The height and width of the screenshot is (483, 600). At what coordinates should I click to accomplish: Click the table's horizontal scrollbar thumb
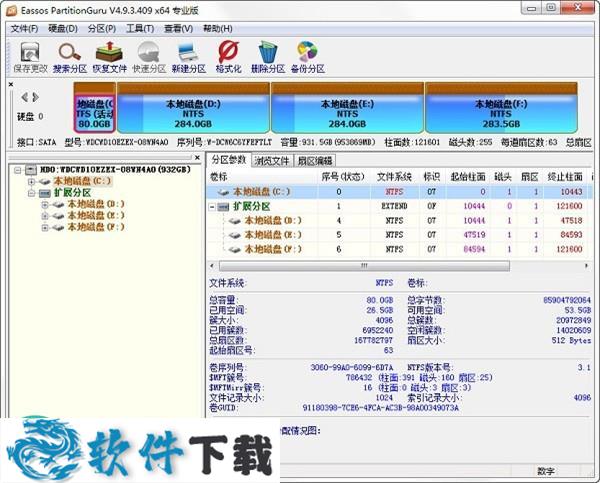(364, 266)
